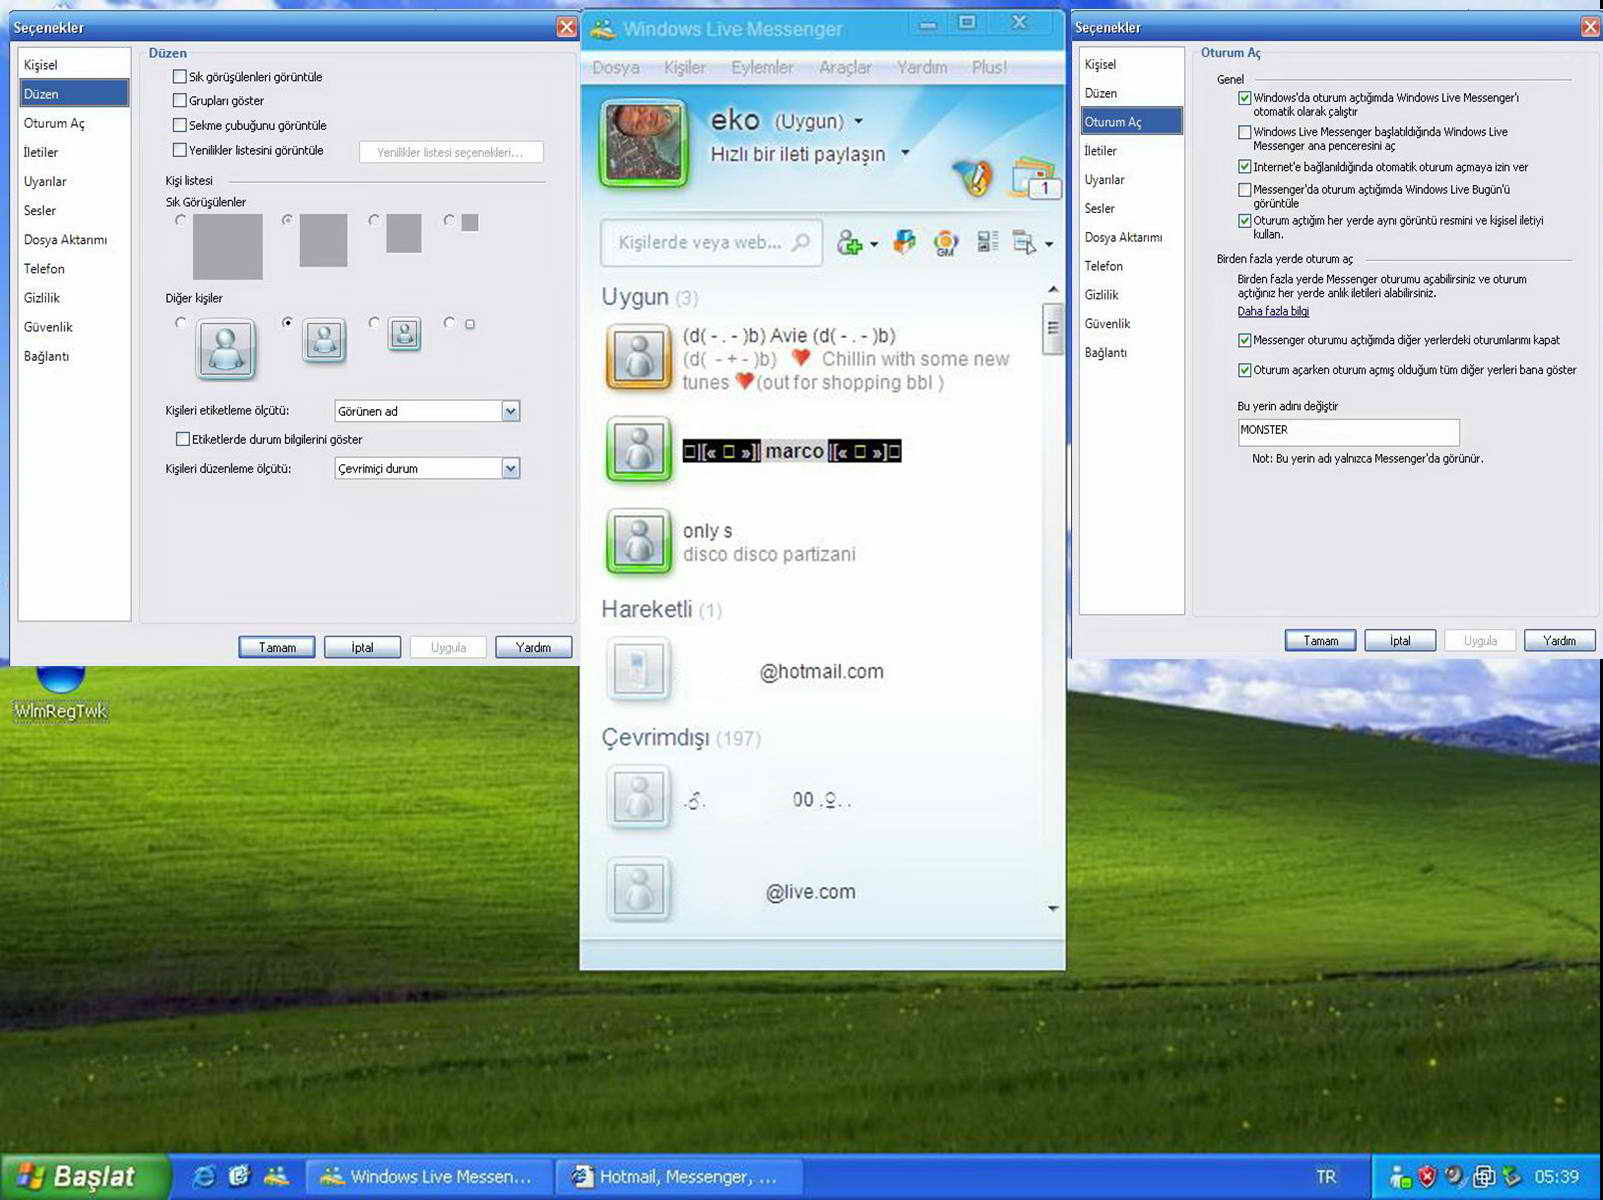The image size is (1603, 1200).
Task: Open the Araçlar menu in Messenger
Action: [x=845, y=67]
